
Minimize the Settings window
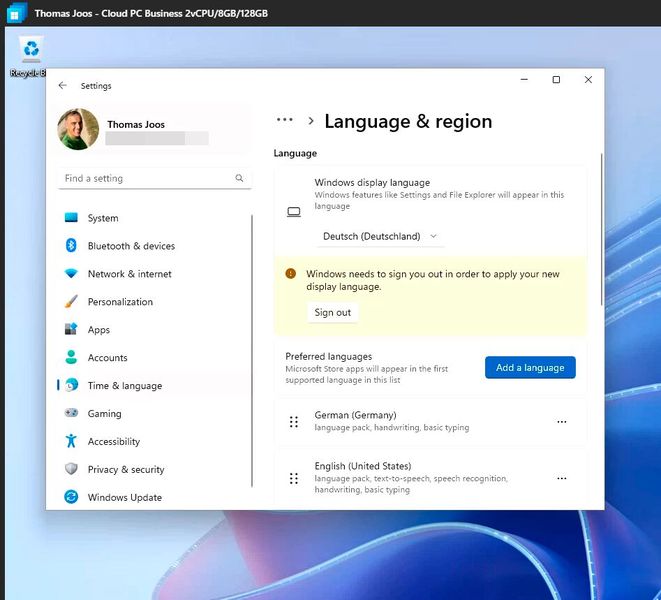click(524, 80)
